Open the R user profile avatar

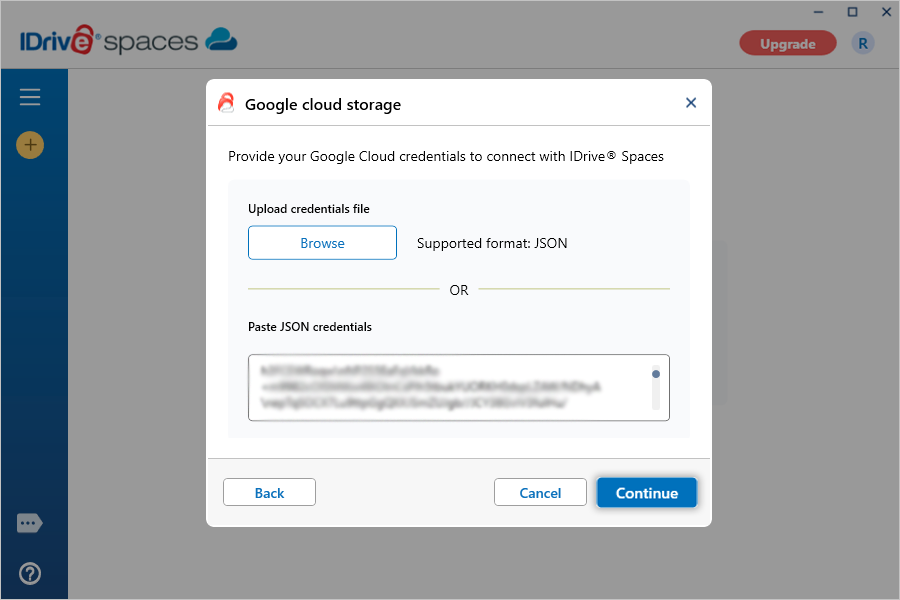coord(863,44)
